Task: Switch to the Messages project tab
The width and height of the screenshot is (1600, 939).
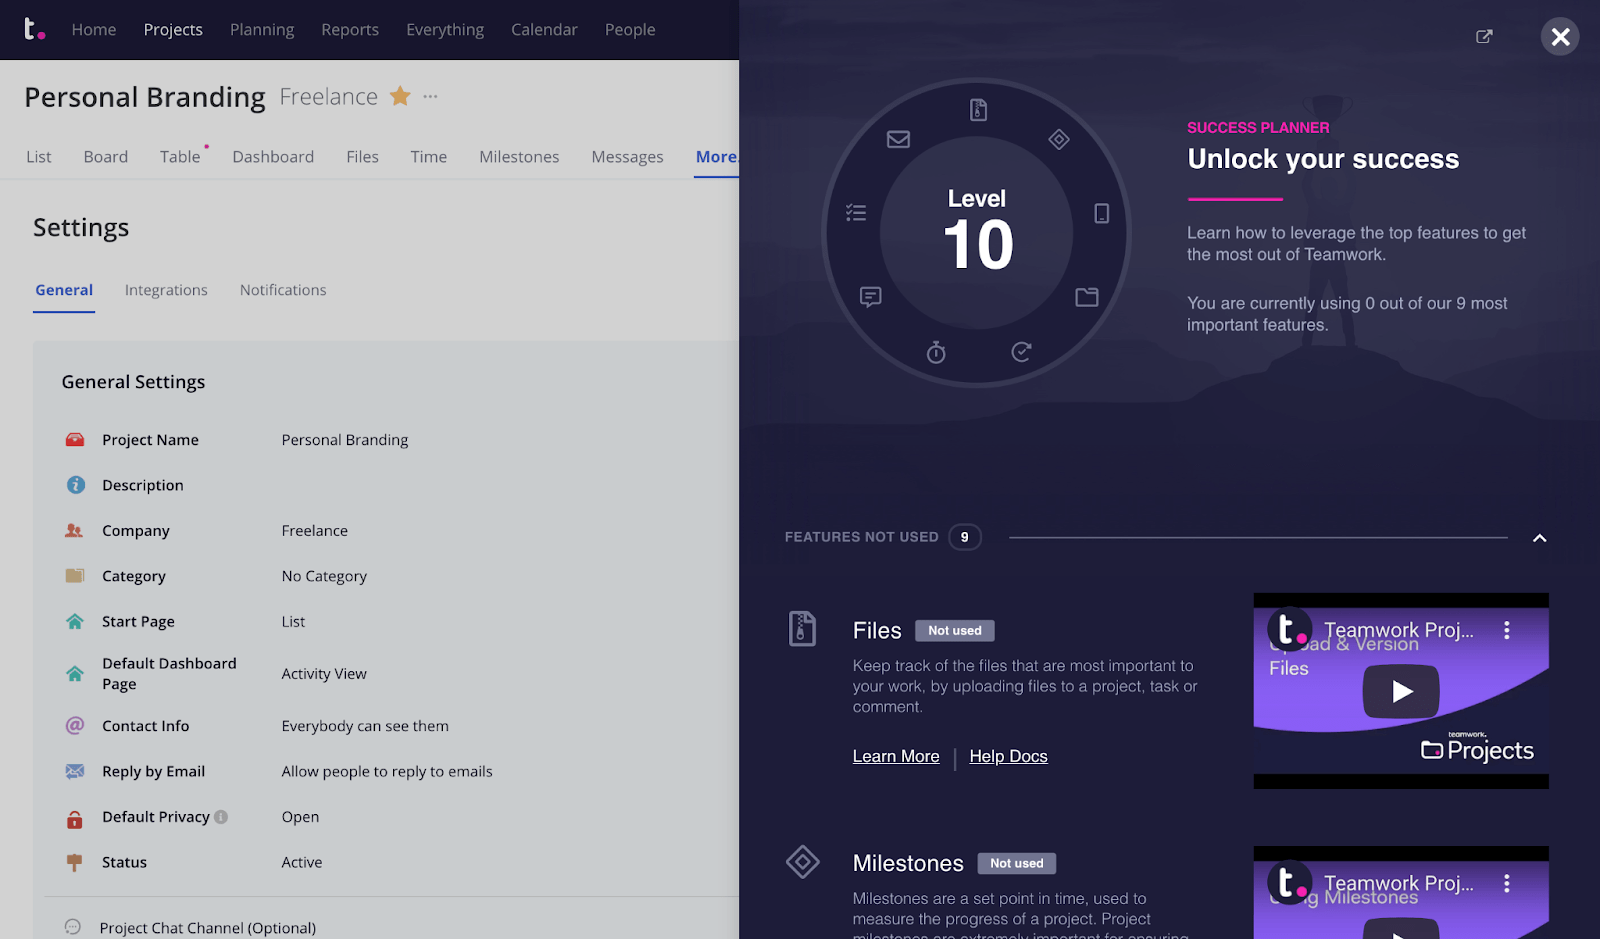Action: coord(627,157)
